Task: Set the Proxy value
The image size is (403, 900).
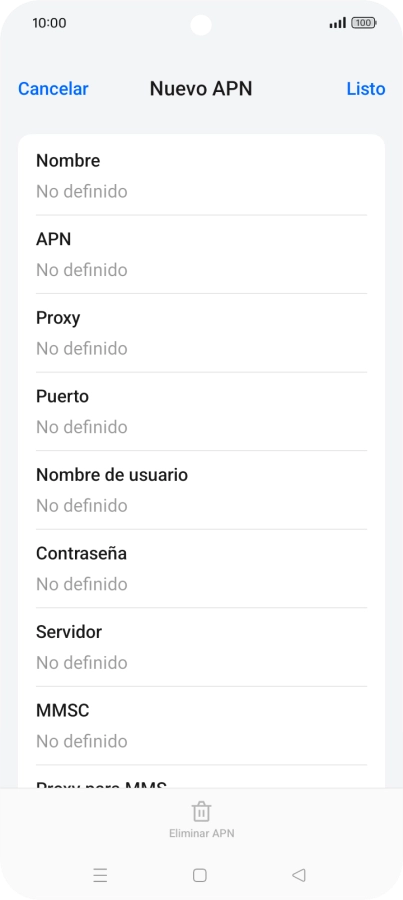Action: click(x=202, y=333)
